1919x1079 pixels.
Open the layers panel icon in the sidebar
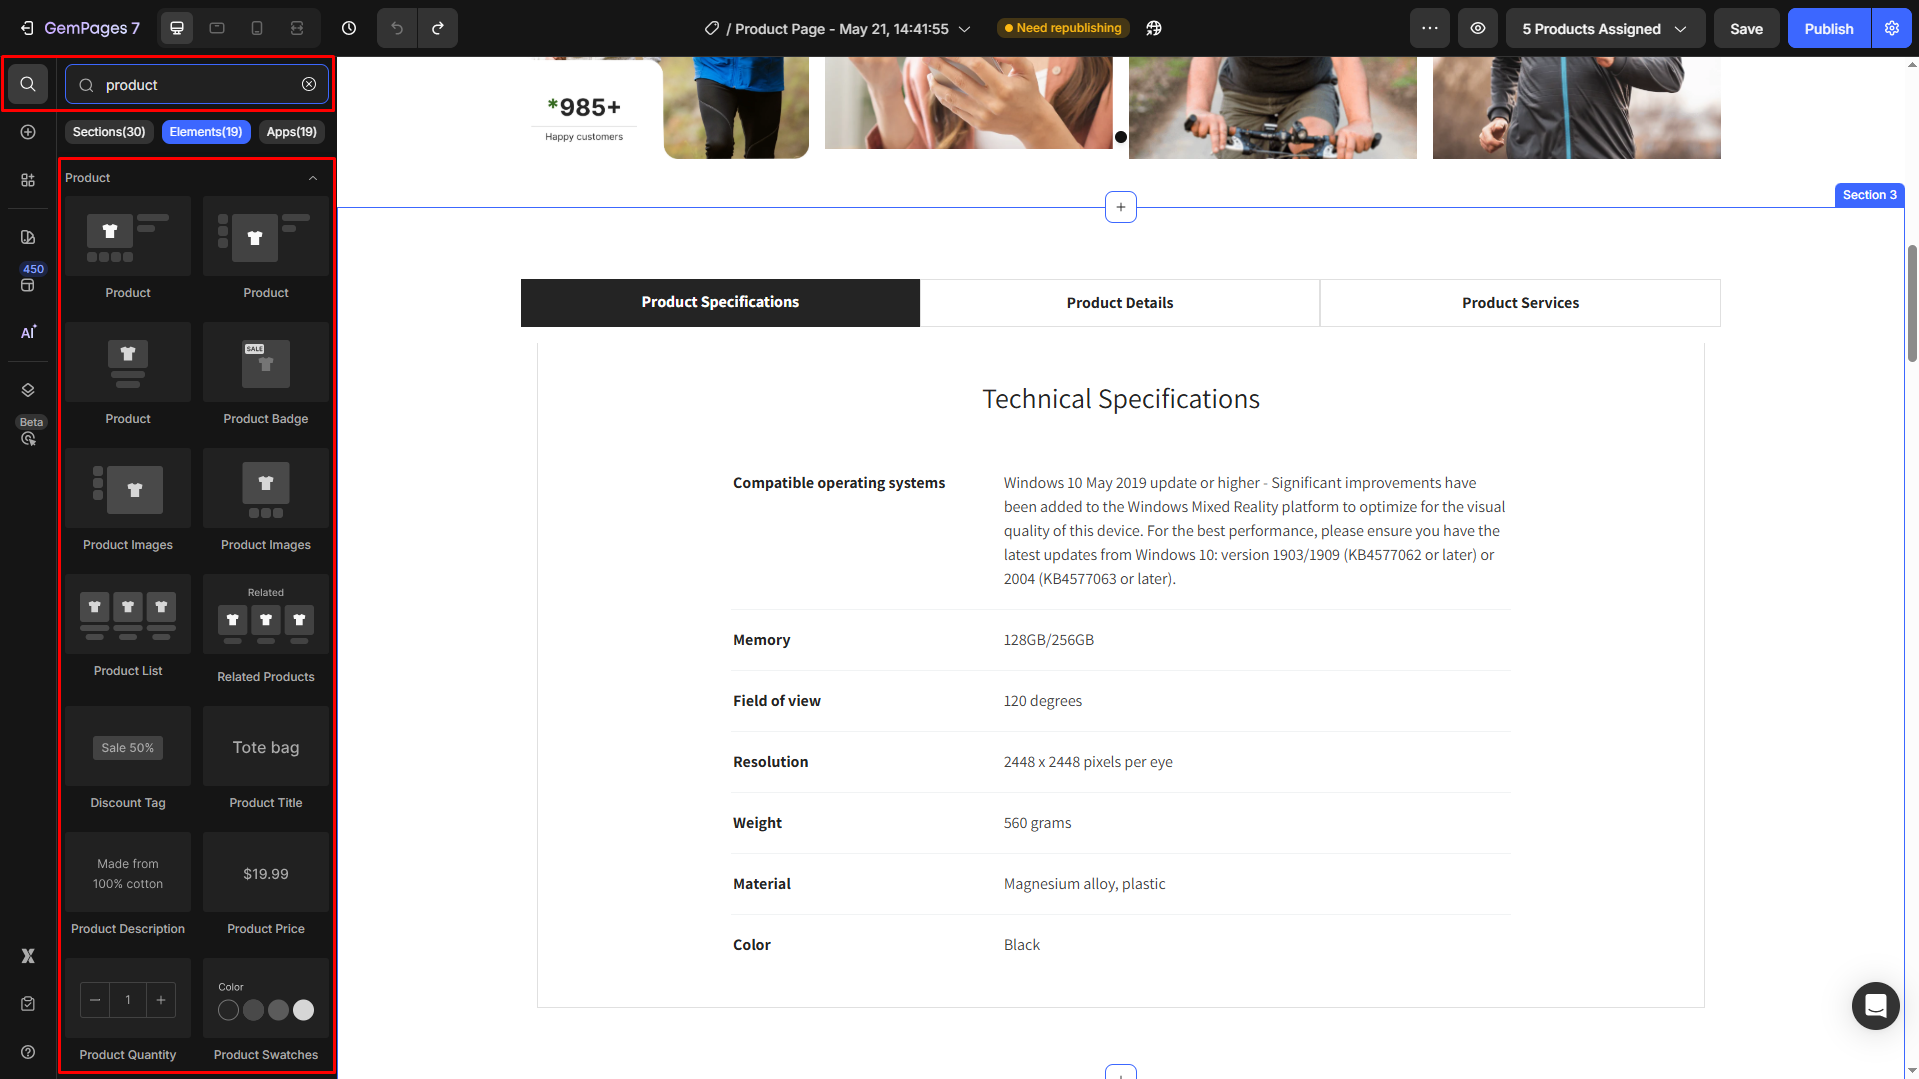point(28,389)
